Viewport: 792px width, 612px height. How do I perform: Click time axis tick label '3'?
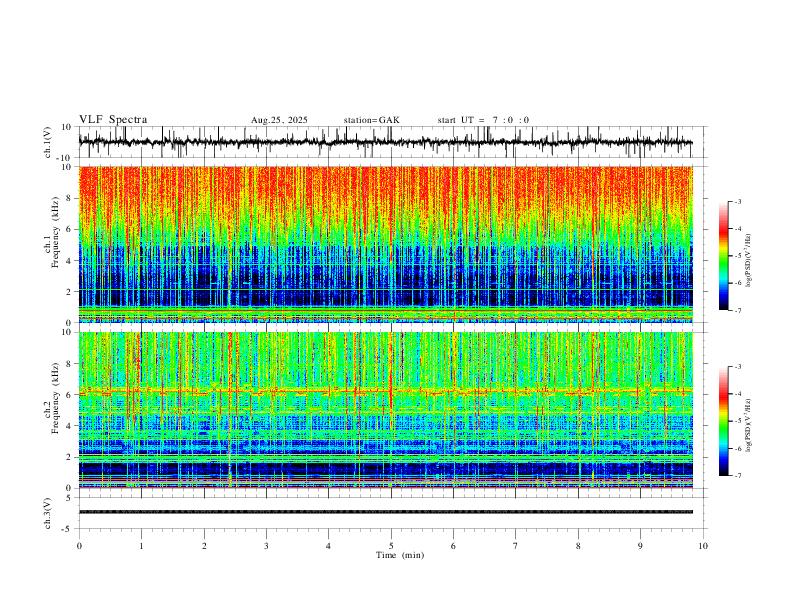coord(266,546)
